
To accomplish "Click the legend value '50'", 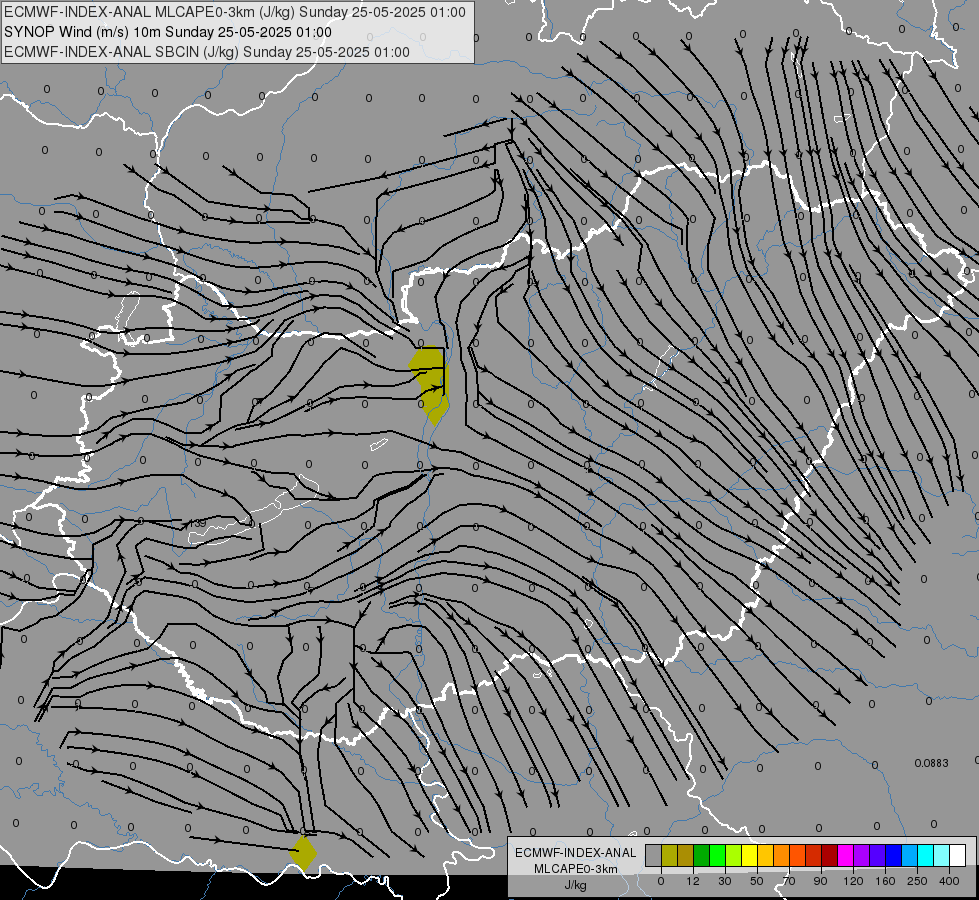I will (x=757, y=881).
